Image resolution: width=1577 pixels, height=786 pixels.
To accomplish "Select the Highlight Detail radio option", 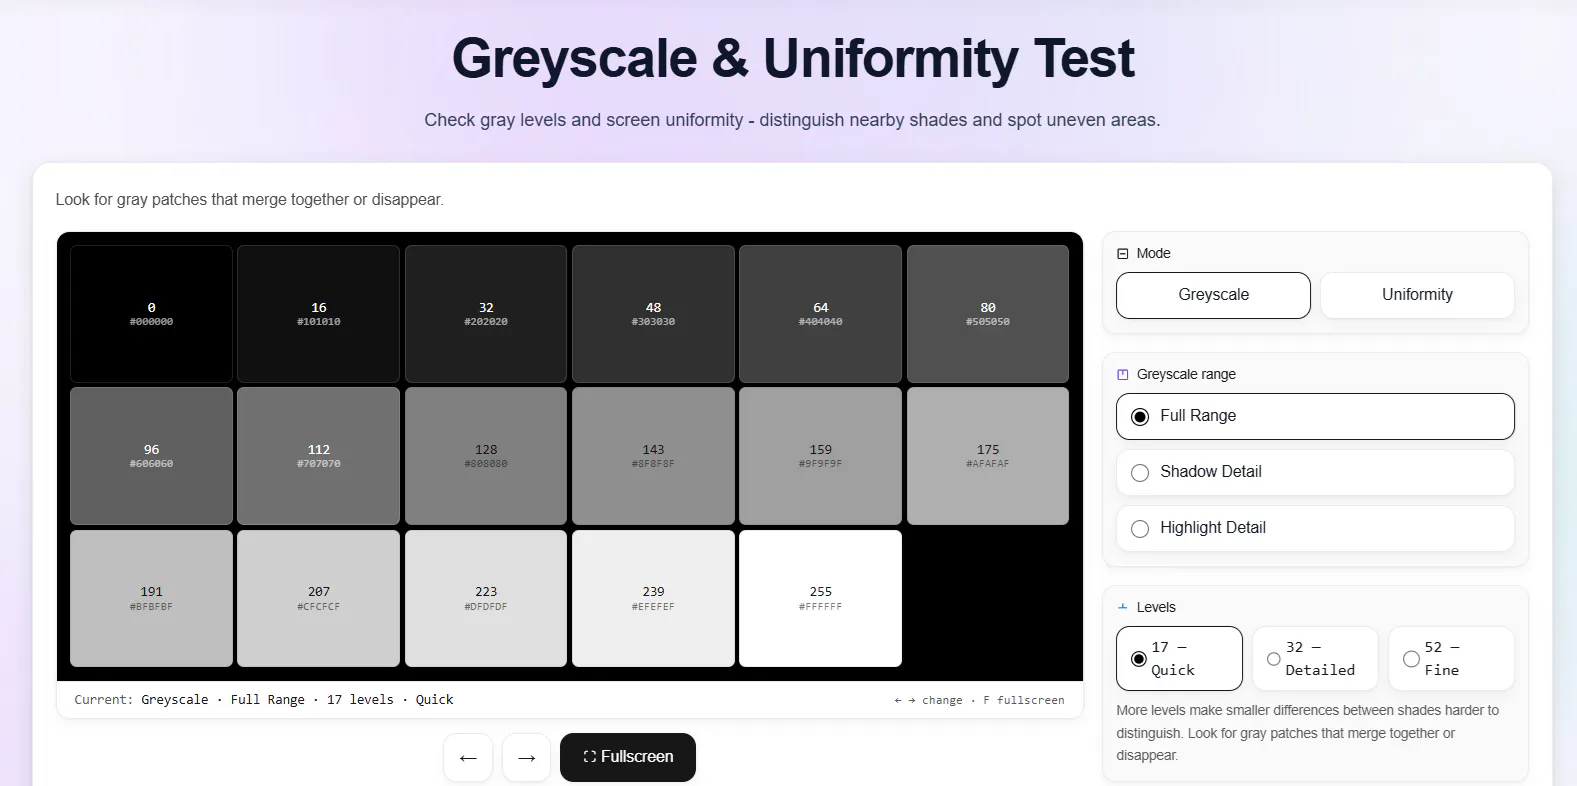I will coord(1315,528).
